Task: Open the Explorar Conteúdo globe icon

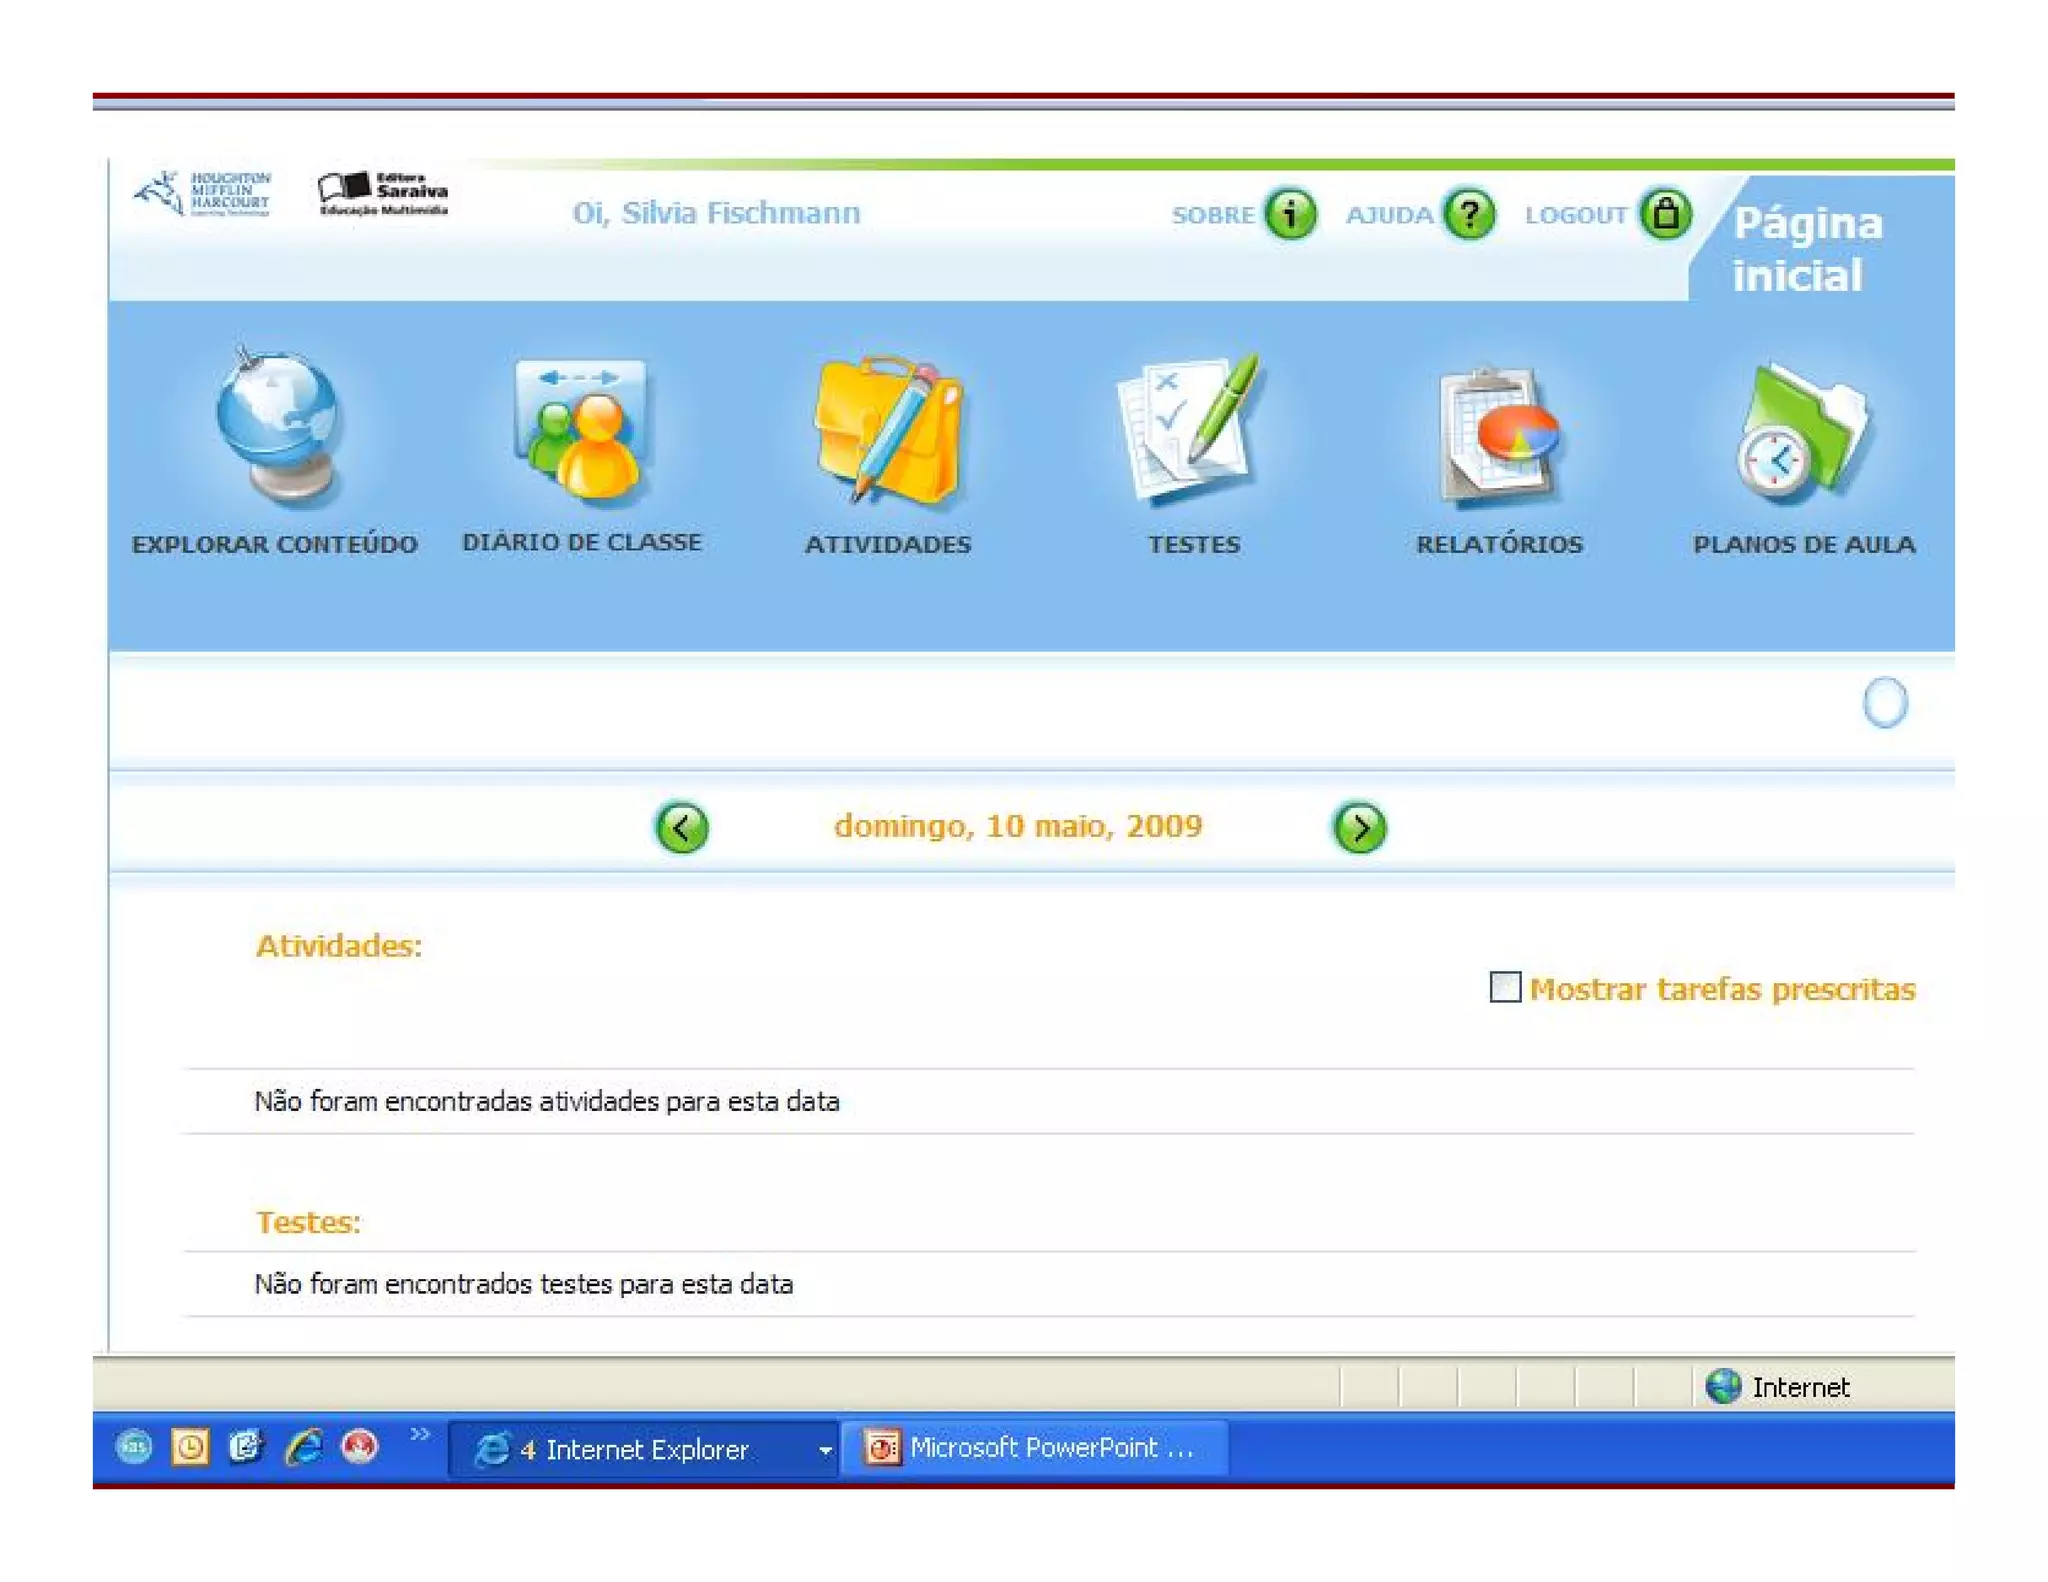Action: pos(277,428)
